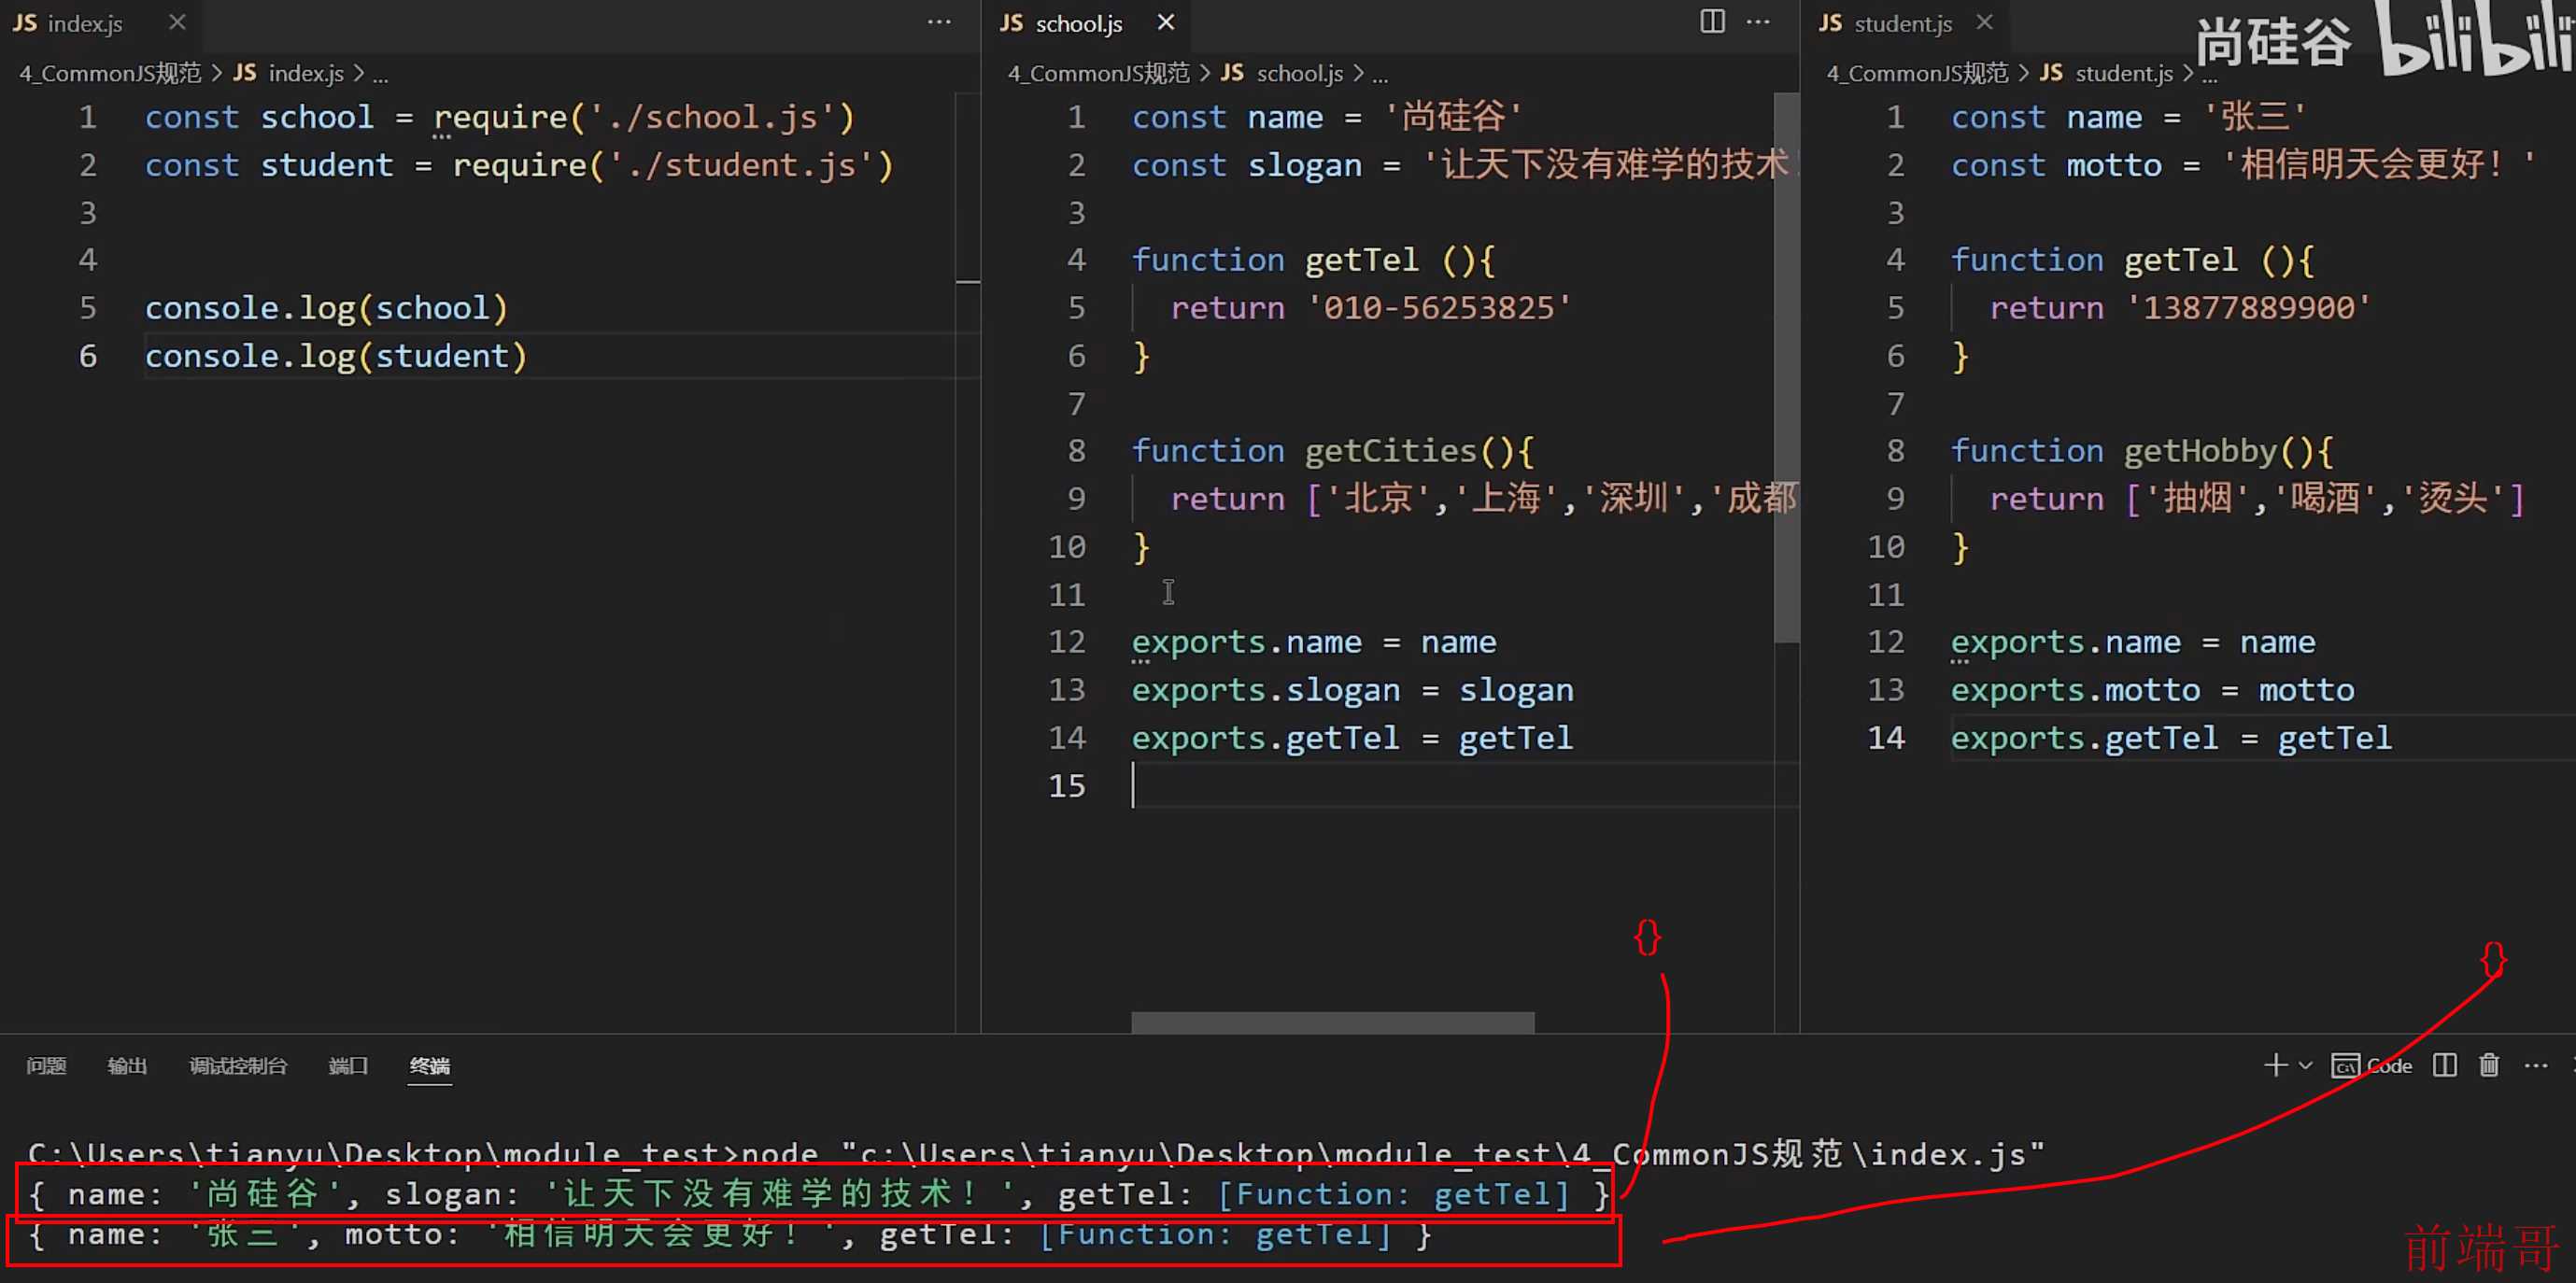
Task: Click 'exports.name = name' in school.js
Action: coord(1314,642)
